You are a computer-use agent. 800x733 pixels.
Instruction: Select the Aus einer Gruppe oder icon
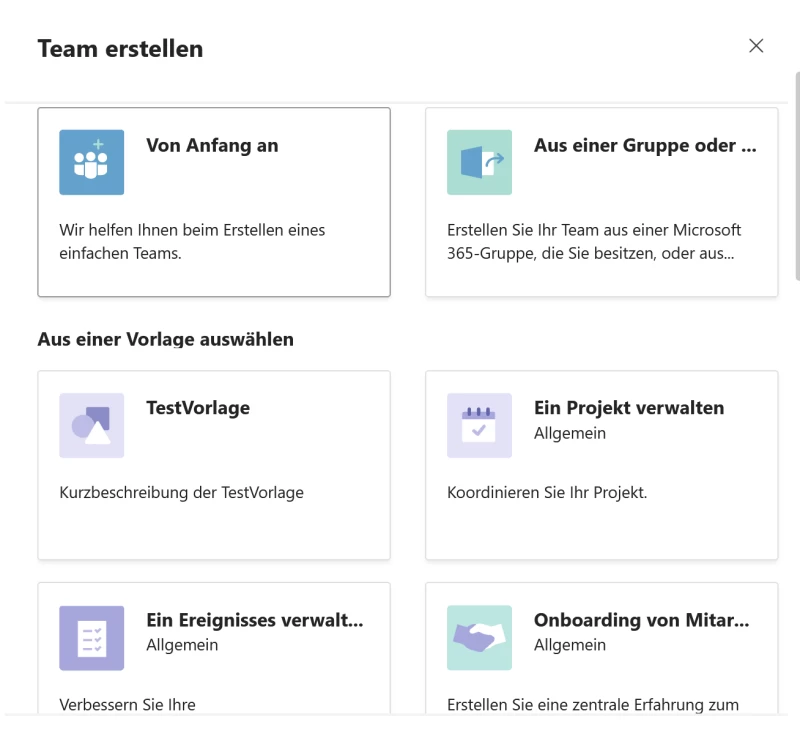(479, 162)
